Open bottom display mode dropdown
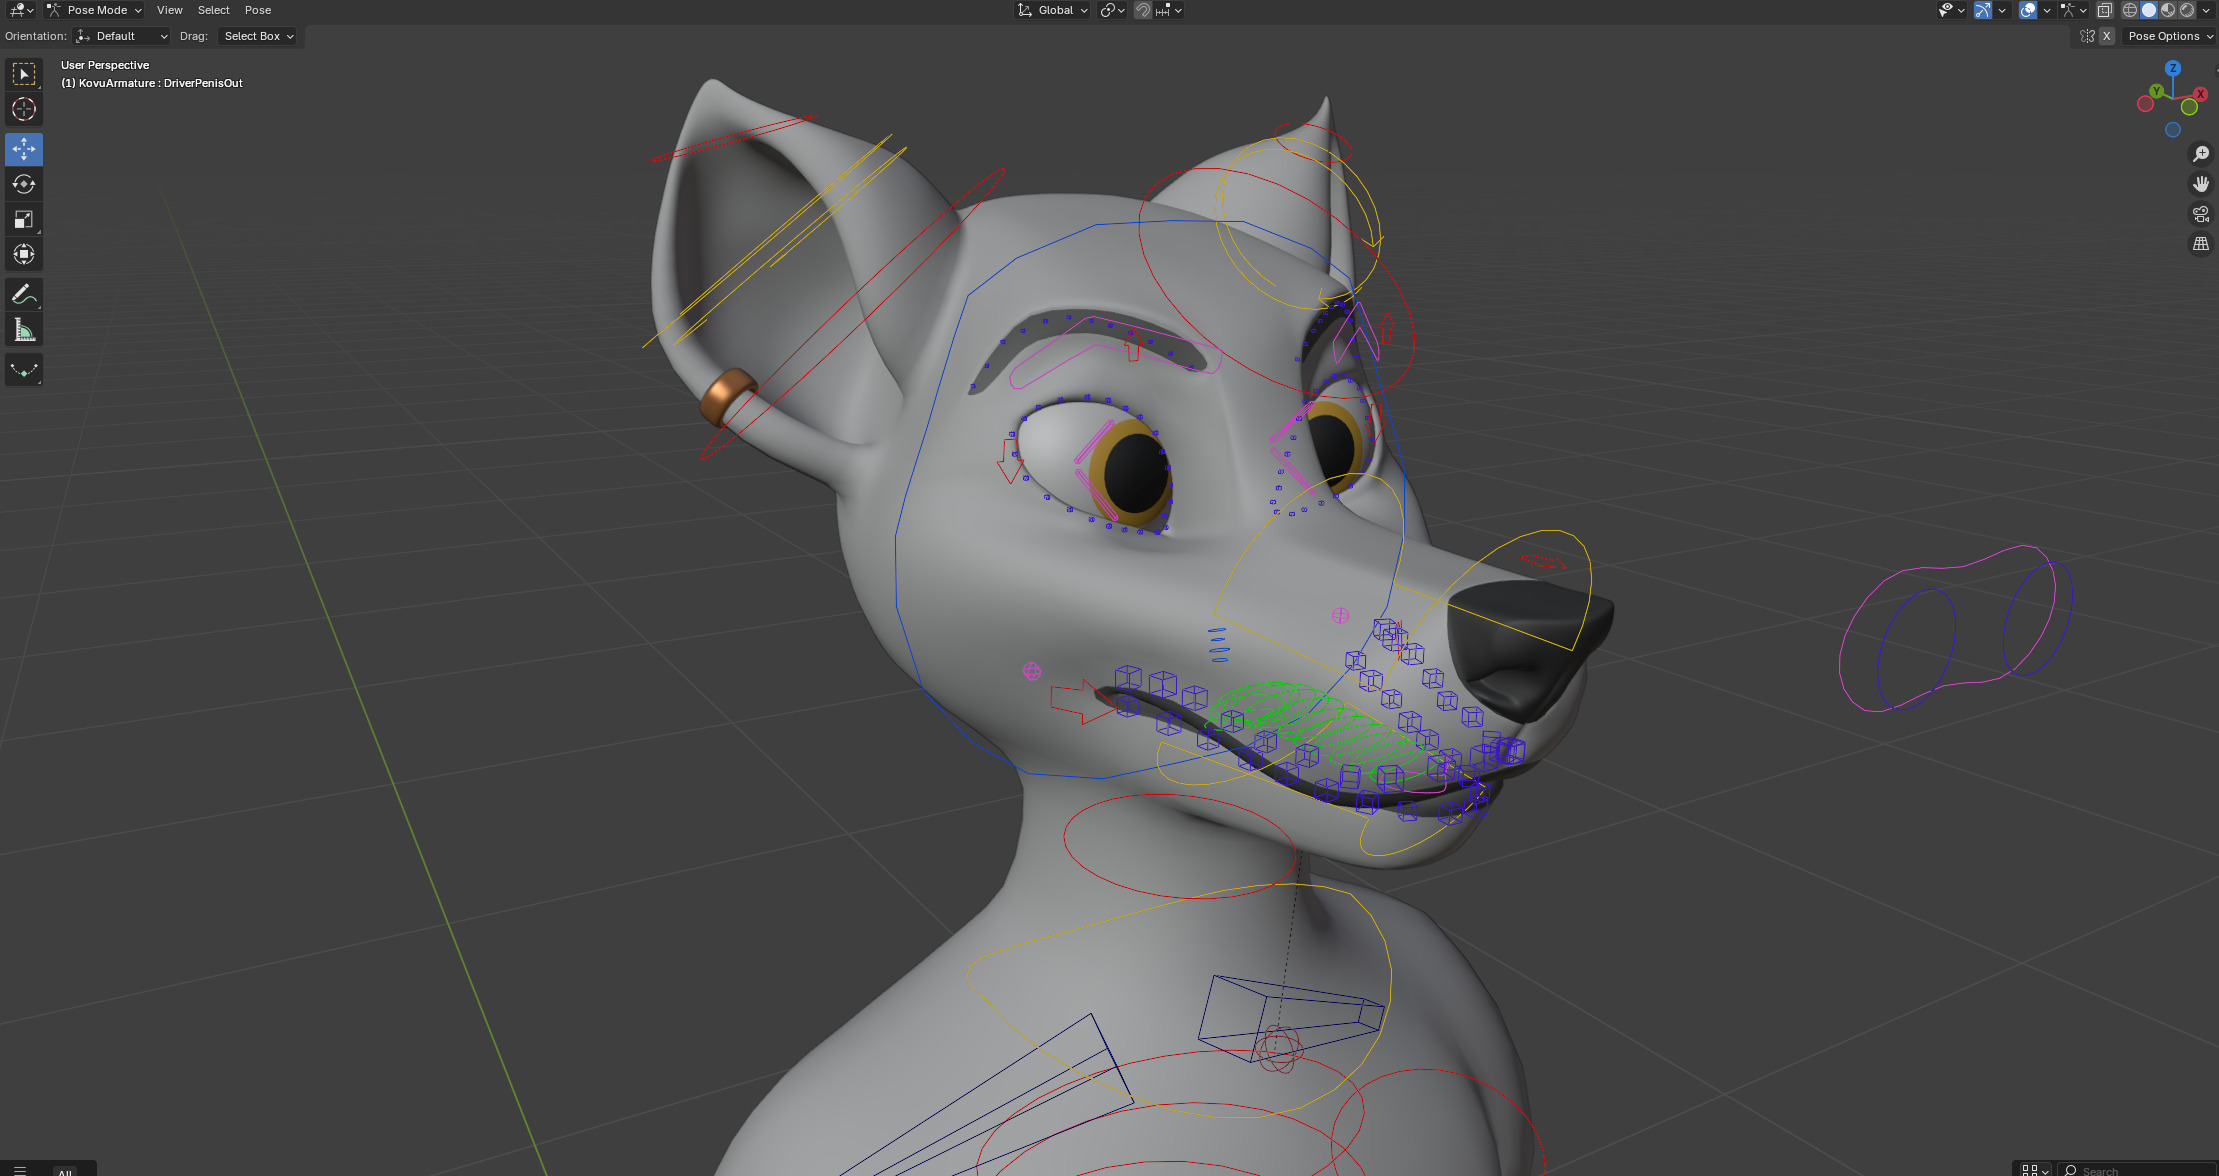Viewport: 2219px width, 1176px height. coord(2036,1170)
